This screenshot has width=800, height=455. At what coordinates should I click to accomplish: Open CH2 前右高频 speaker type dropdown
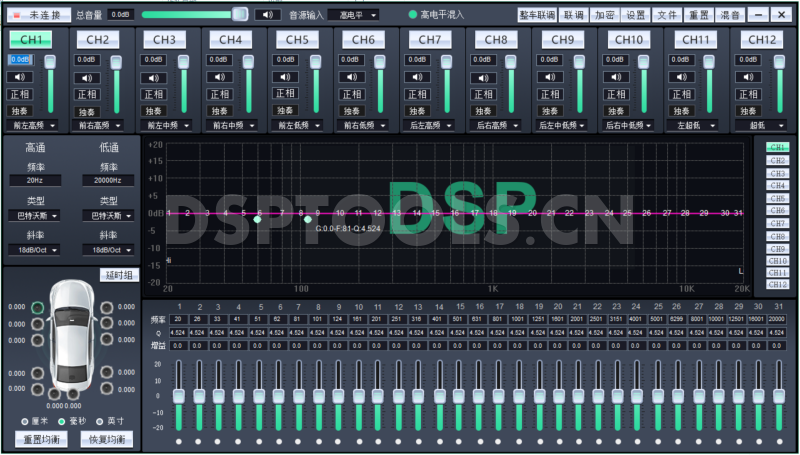[x=98, y=125]
